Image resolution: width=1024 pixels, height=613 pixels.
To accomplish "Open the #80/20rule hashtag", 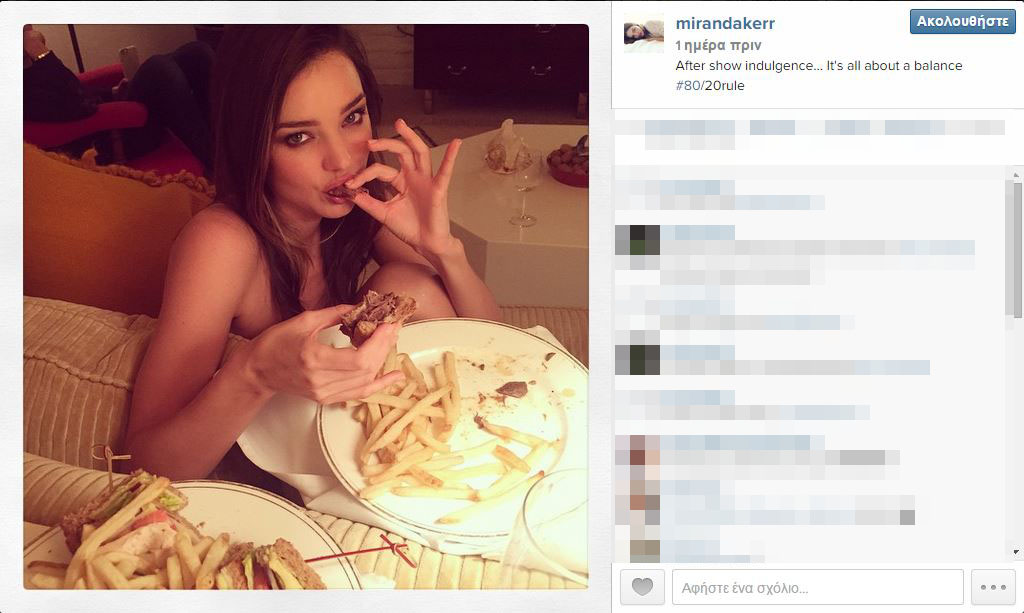I will point(710,86).
